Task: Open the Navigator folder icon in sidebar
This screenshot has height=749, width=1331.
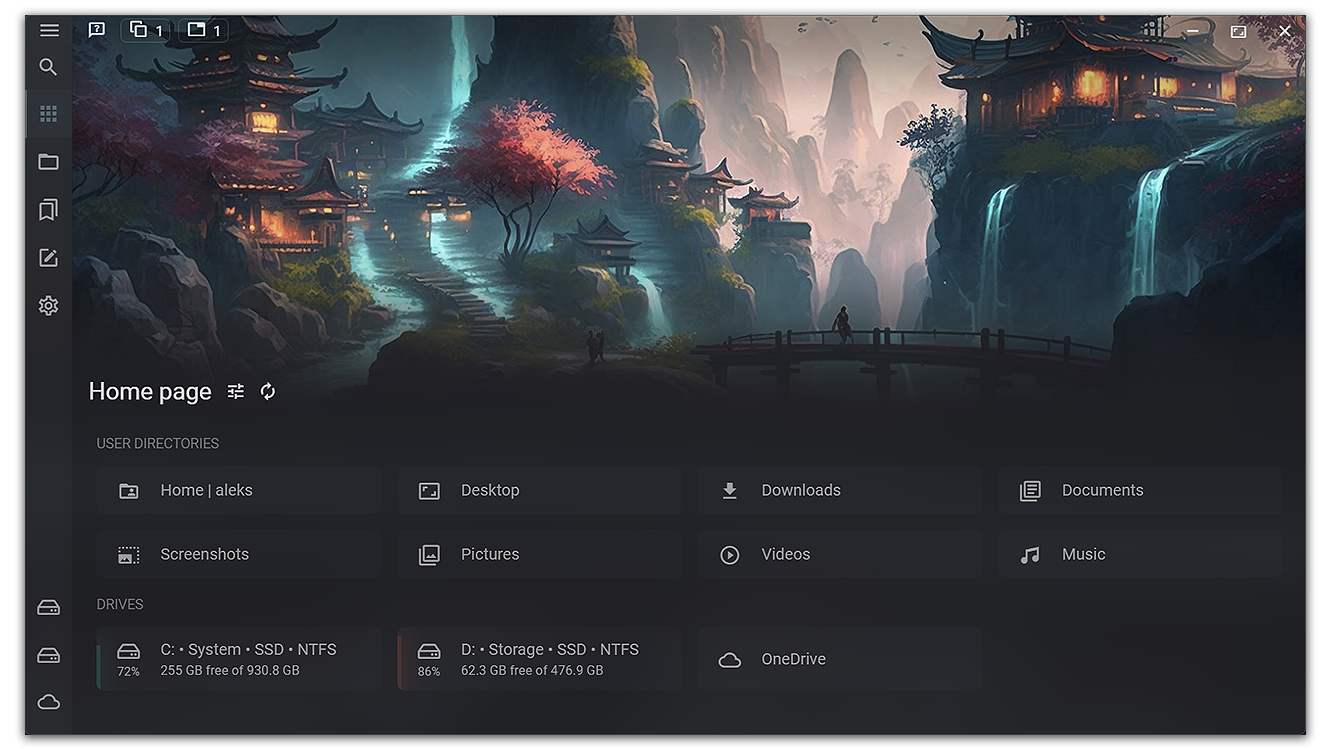Action: tap(48, 162)
